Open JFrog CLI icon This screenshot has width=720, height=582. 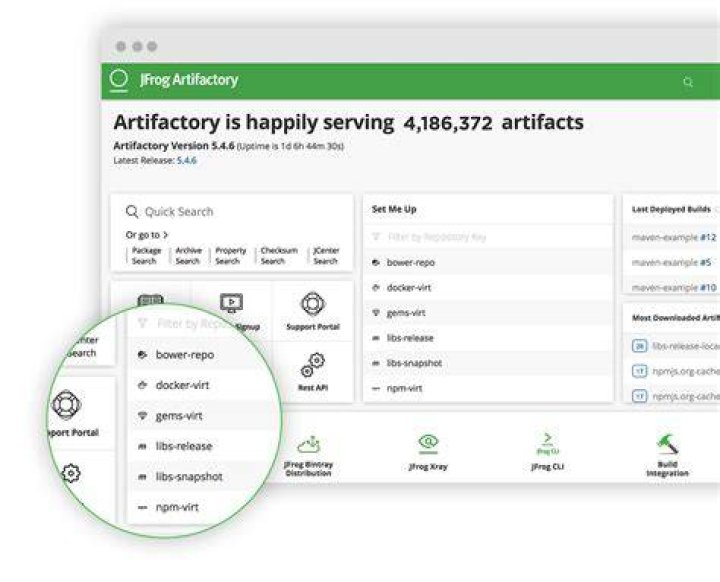tap(547, 444)
